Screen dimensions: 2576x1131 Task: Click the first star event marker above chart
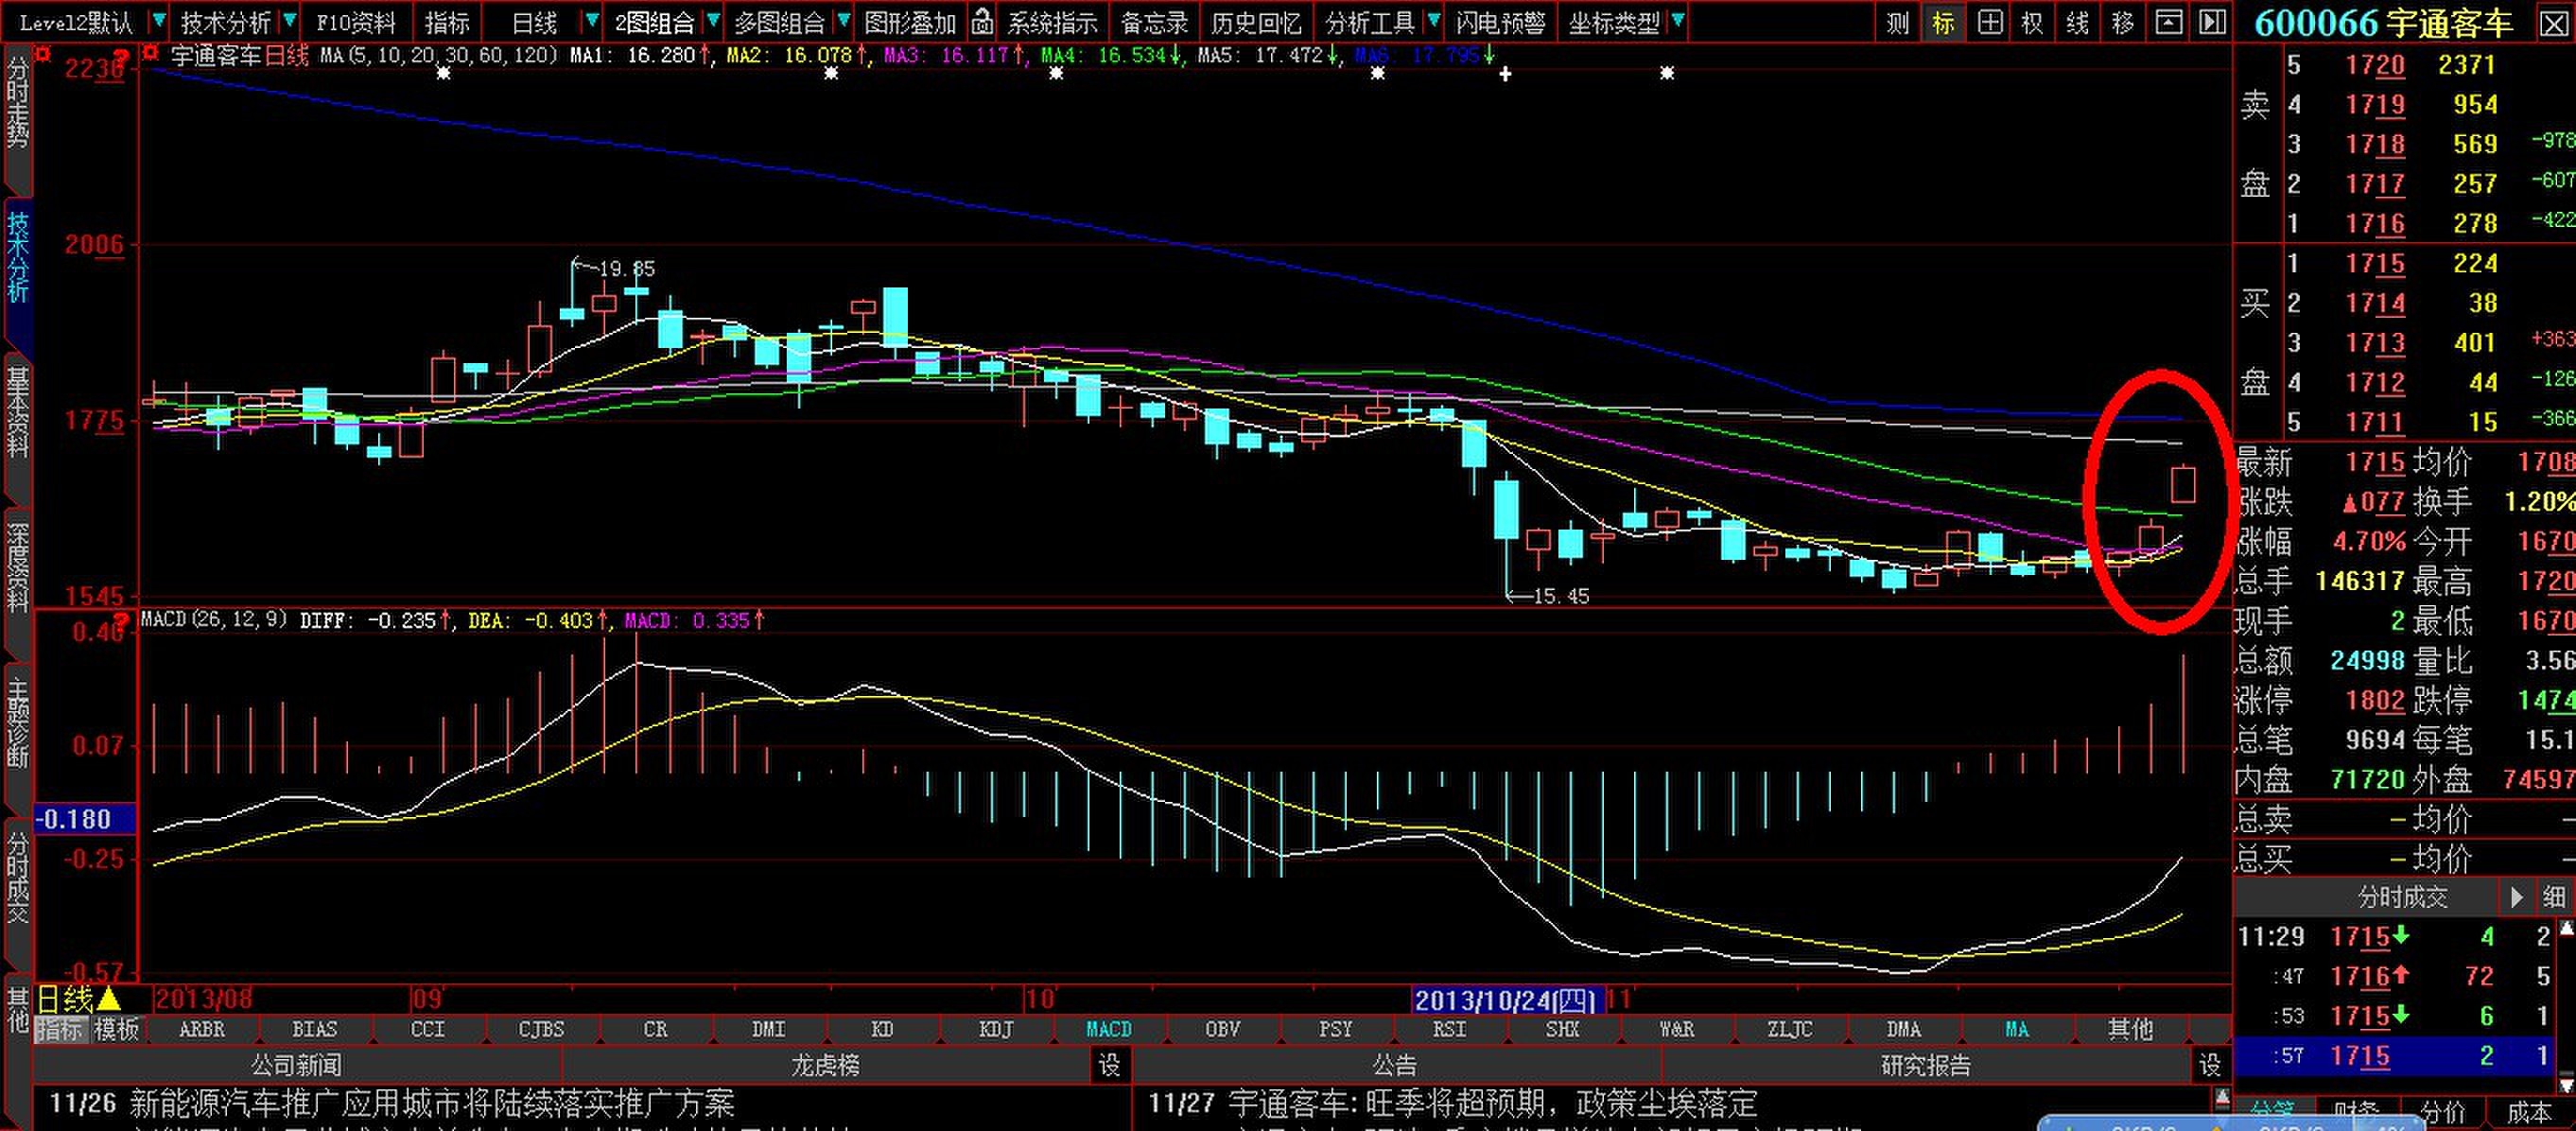(x=443, y=73)
